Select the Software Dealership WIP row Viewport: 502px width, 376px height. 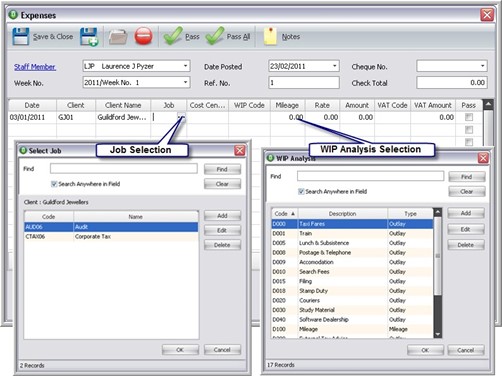(352, 320)
